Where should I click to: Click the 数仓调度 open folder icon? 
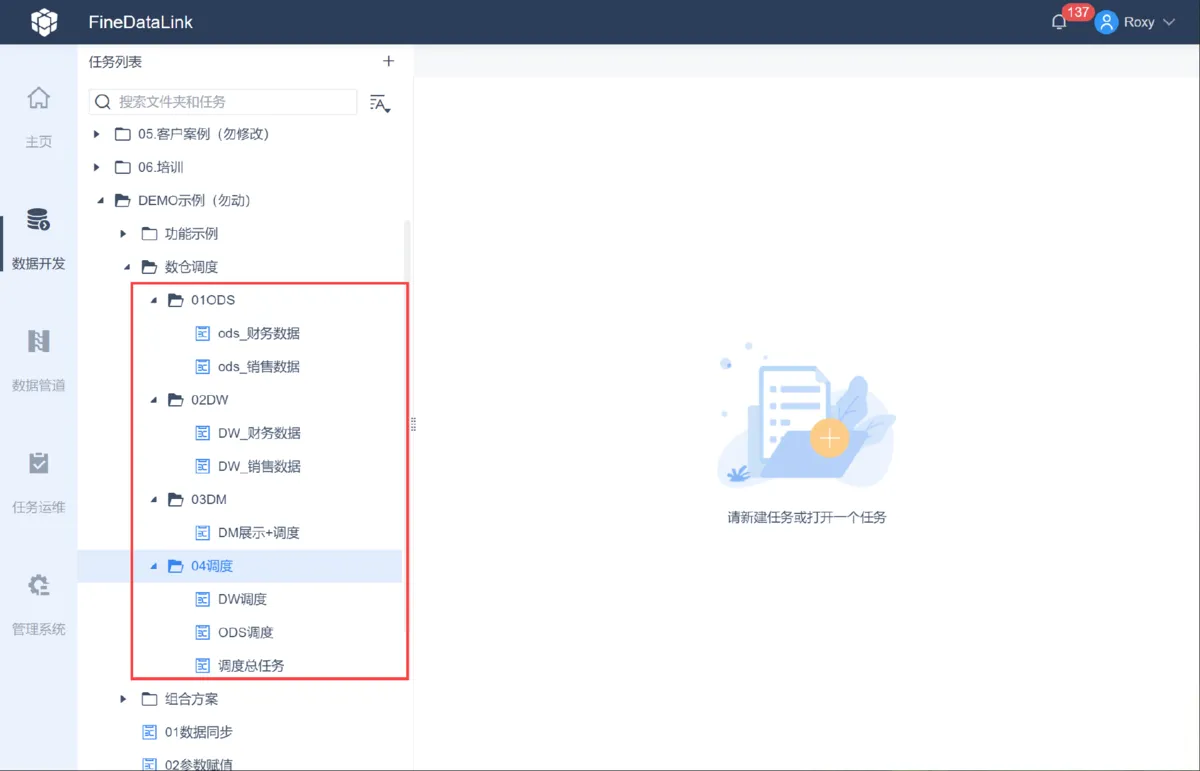[x=149, y=267]
